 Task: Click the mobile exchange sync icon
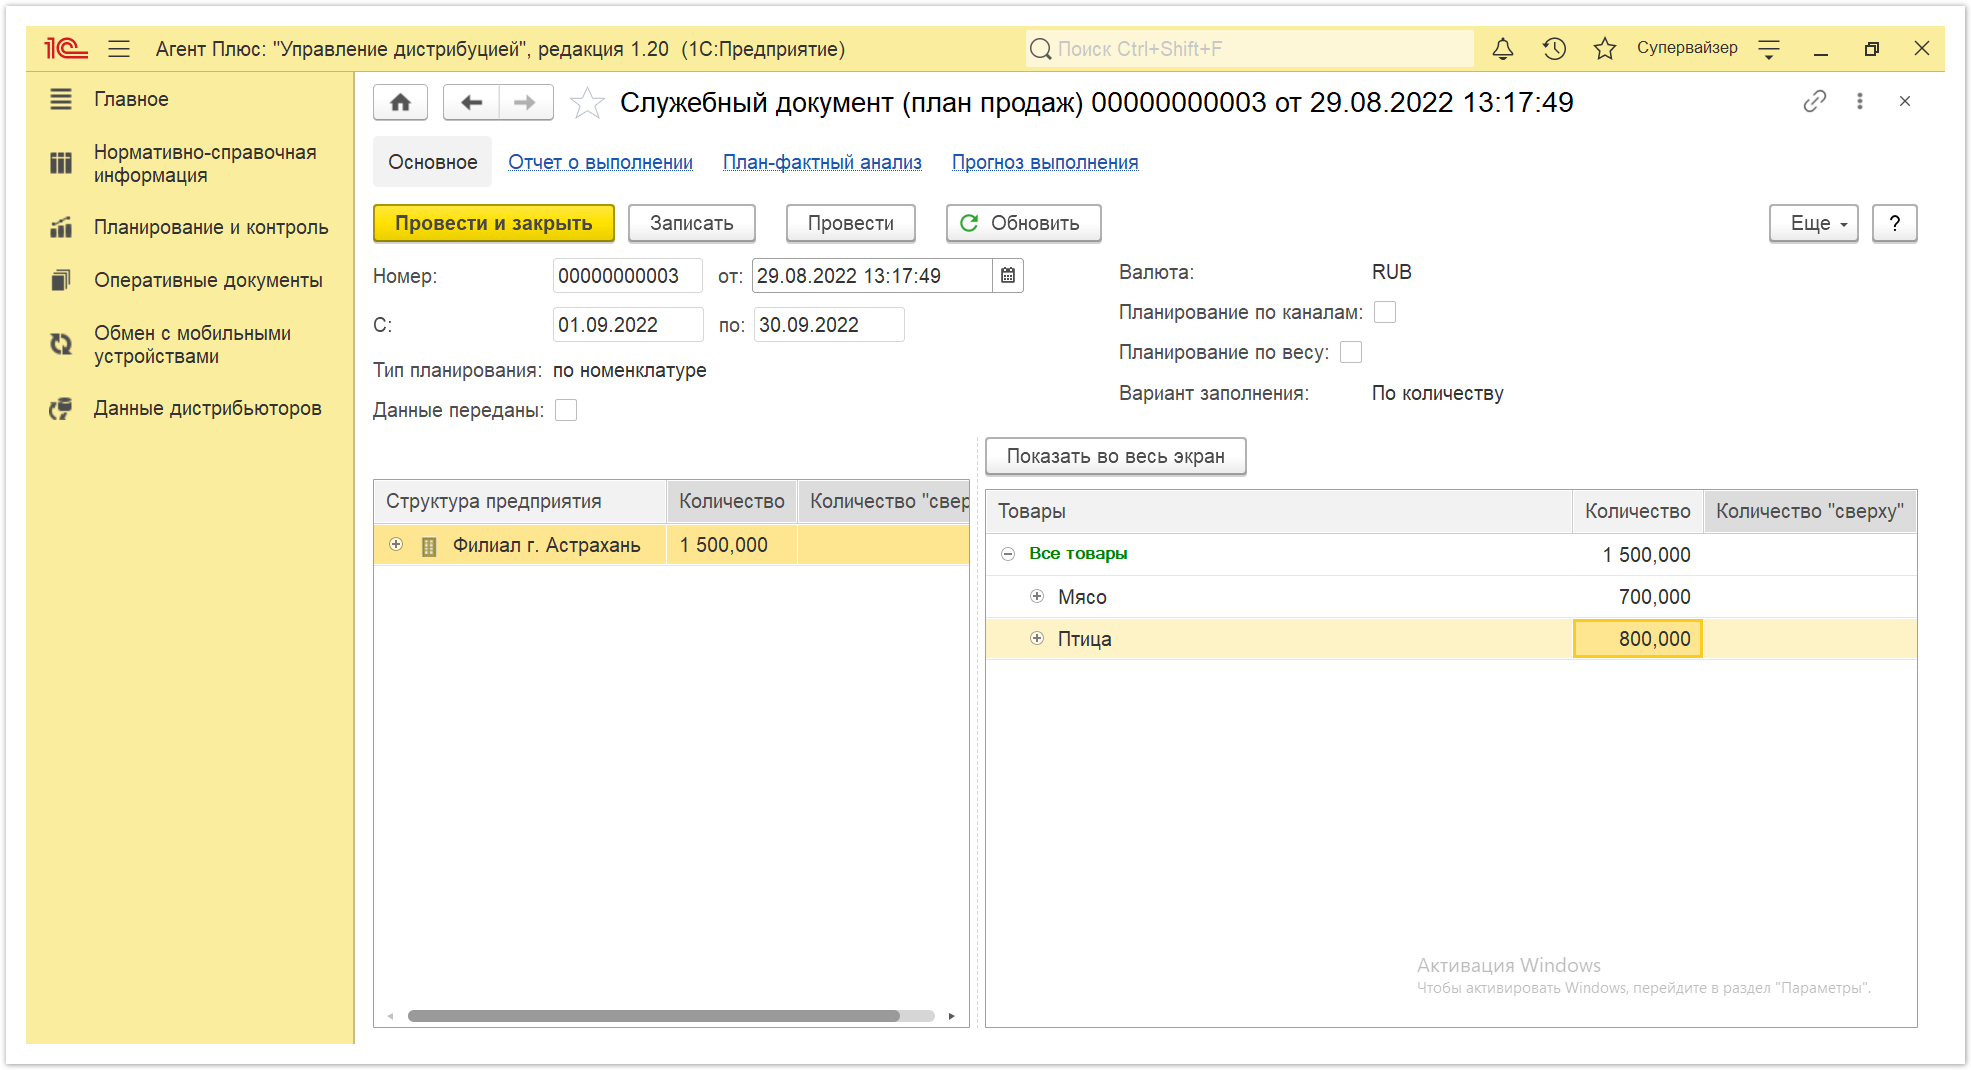[x=61, y=344]
